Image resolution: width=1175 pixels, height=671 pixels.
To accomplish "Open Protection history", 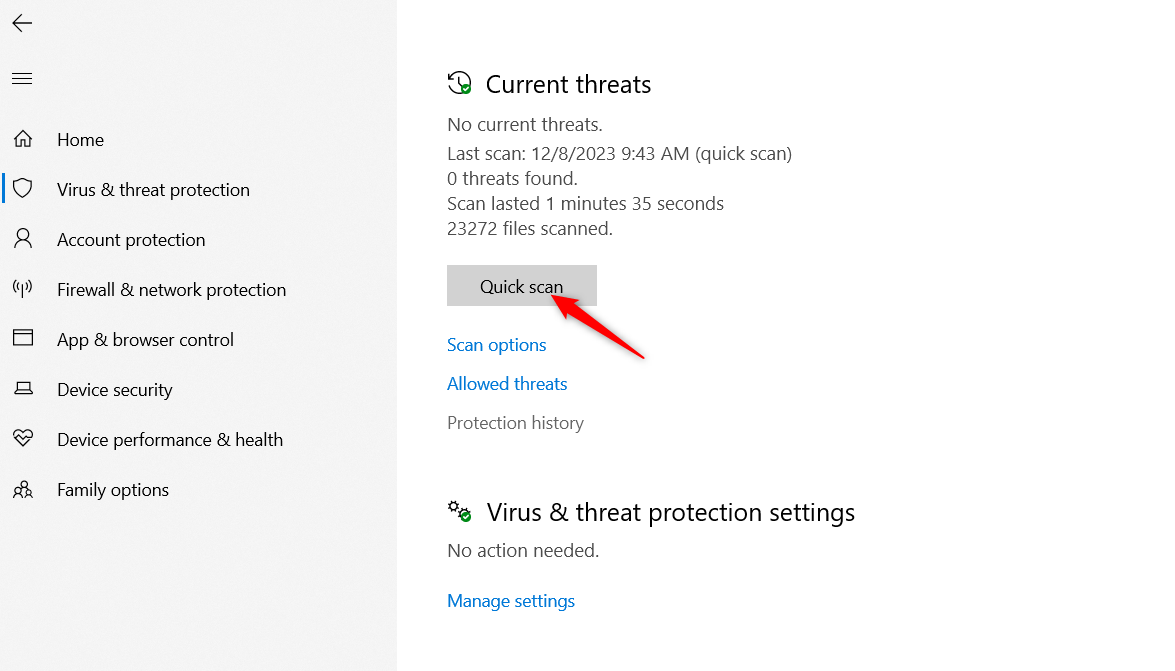I will (515, 422).
